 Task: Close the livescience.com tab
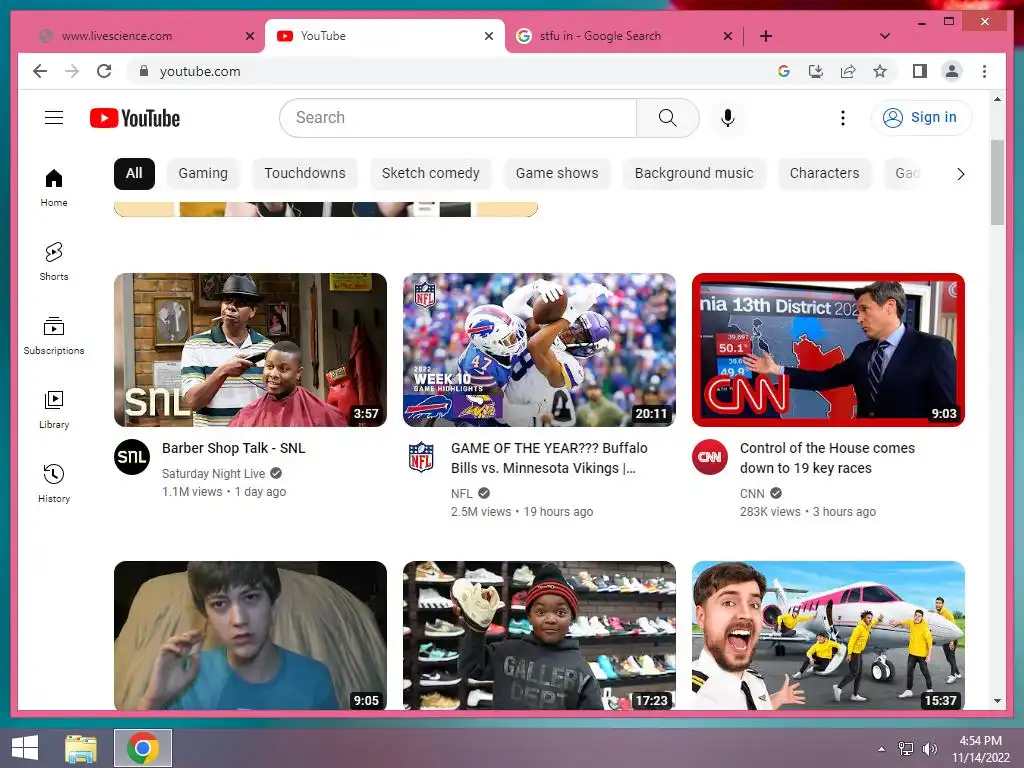point(249,36)
